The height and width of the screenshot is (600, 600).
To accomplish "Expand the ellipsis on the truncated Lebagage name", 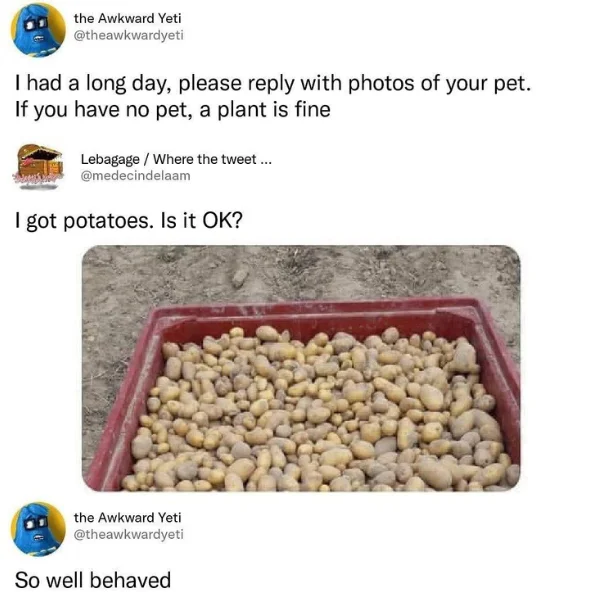I will pyautogui.click(x=266, y=161).
